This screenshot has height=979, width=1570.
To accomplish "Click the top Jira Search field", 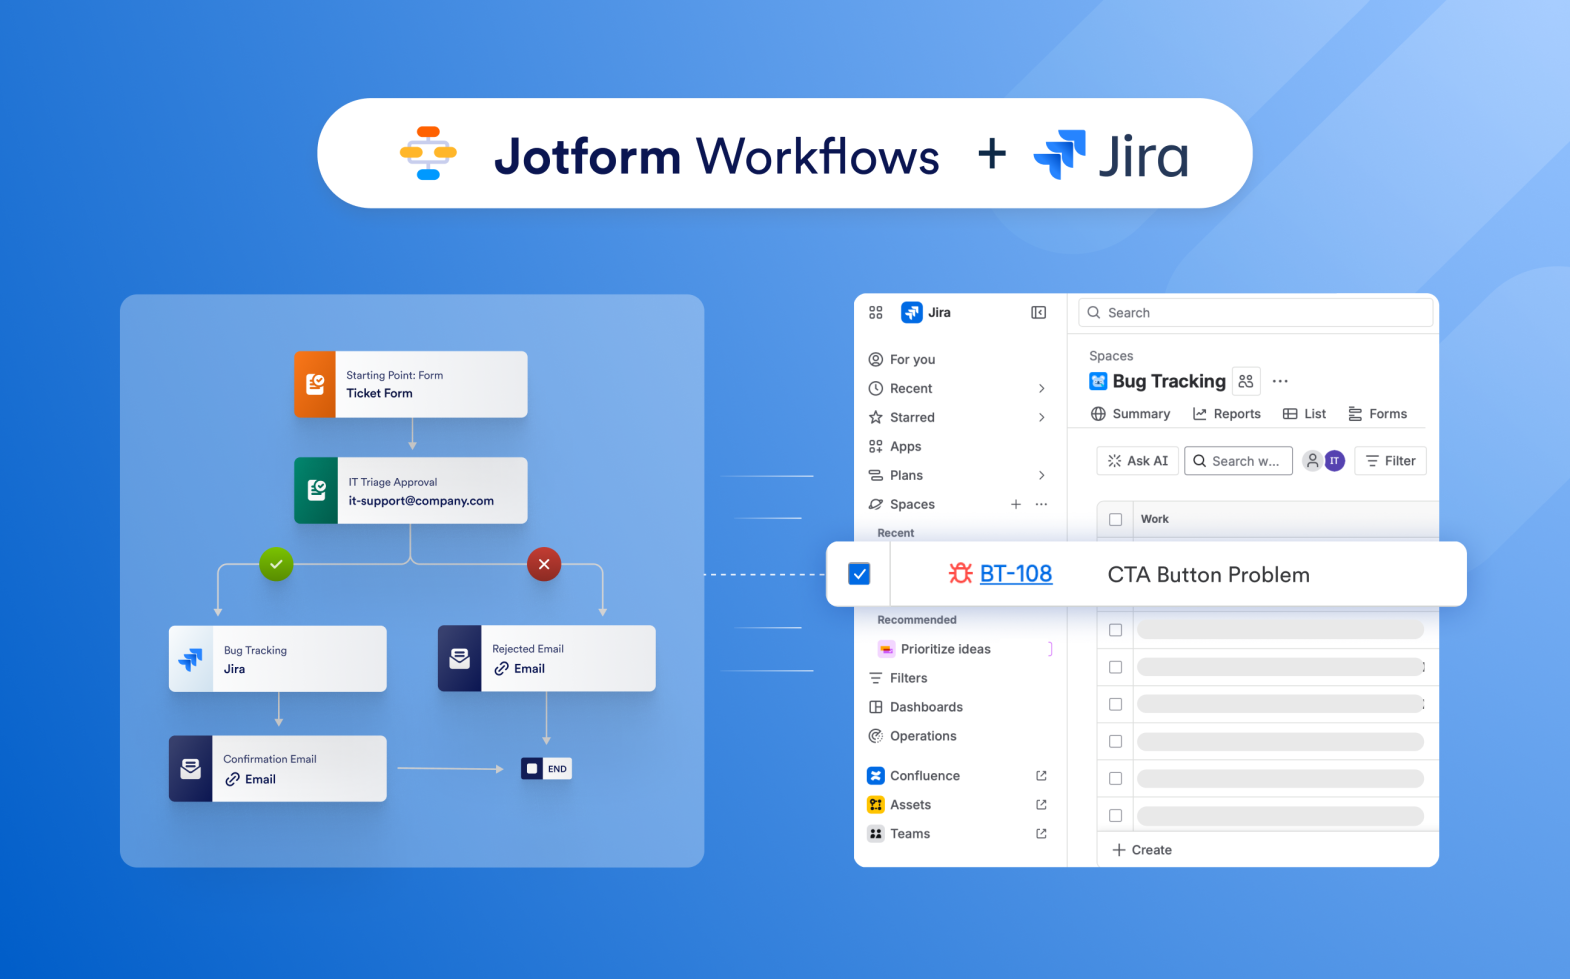I will click(1256, 313).
